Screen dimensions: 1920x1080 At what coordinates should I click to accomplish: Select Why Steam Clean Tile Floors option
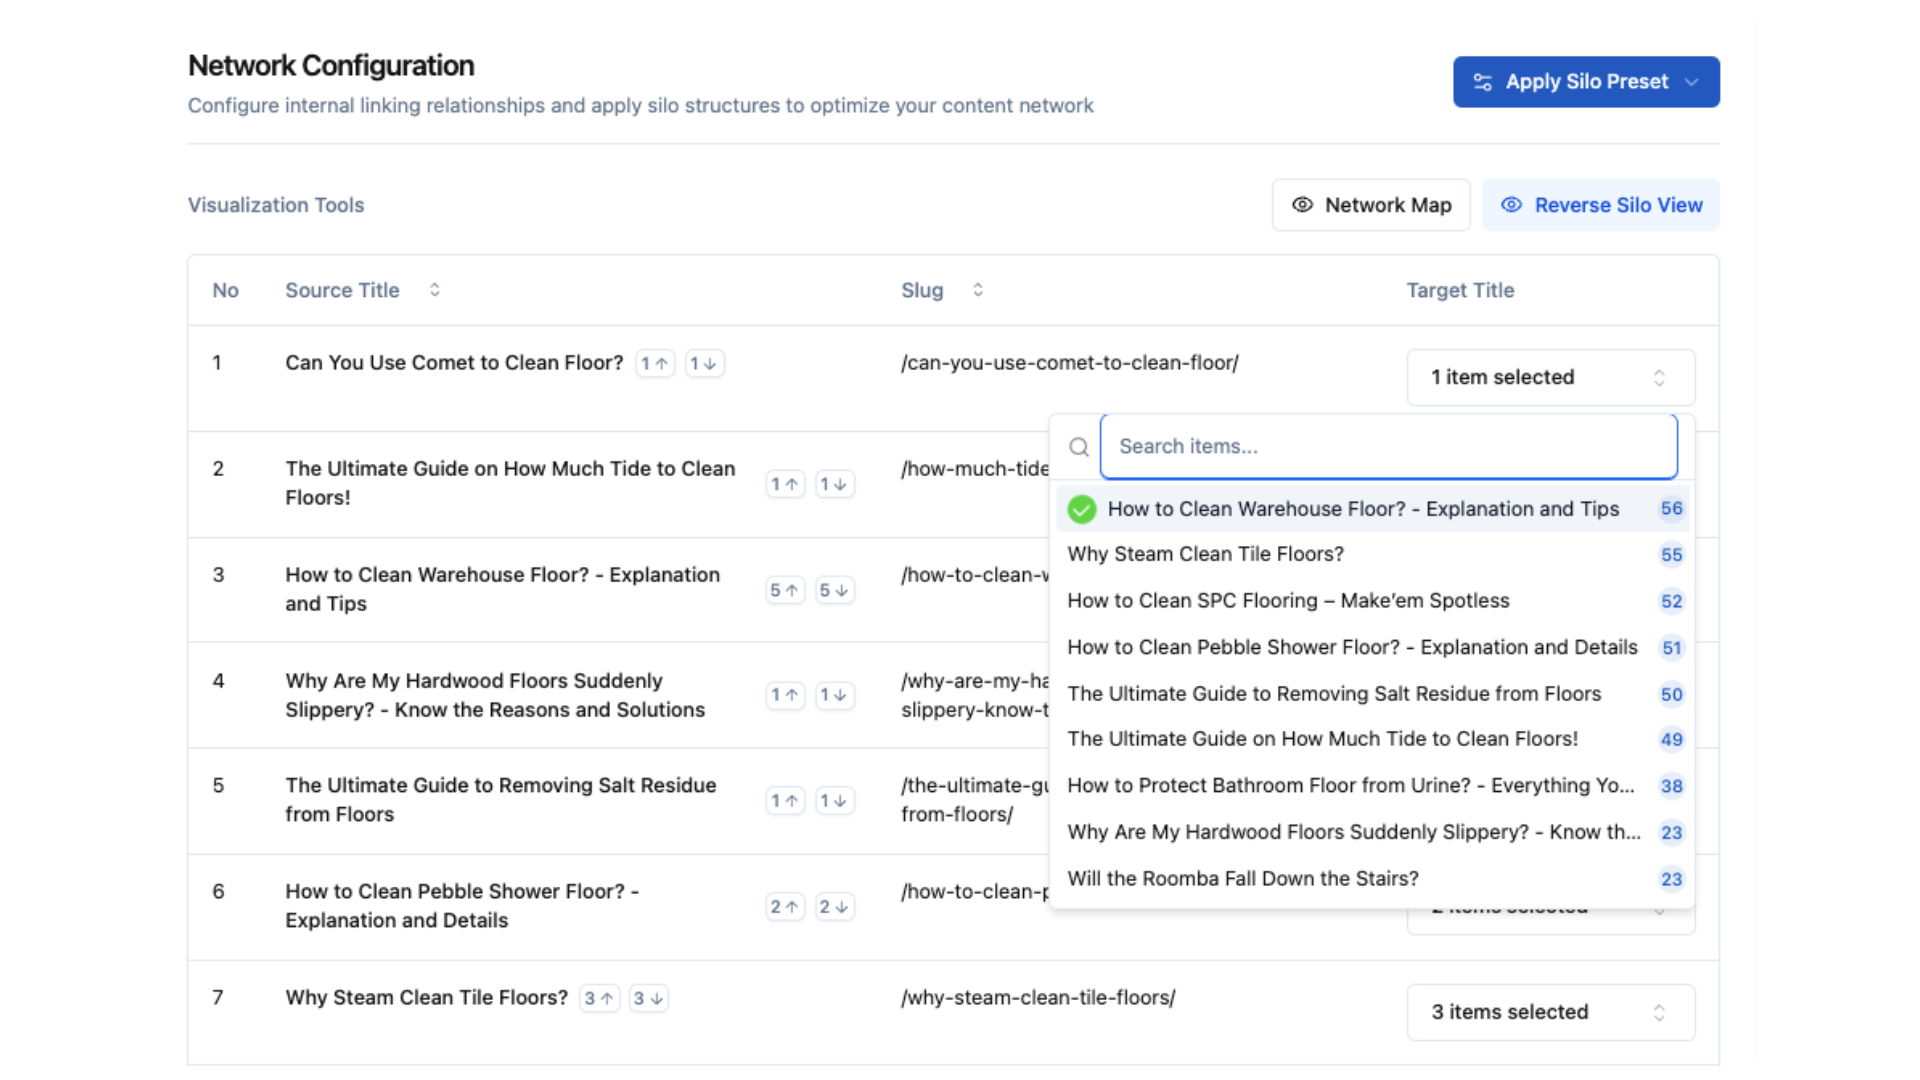1205,554
